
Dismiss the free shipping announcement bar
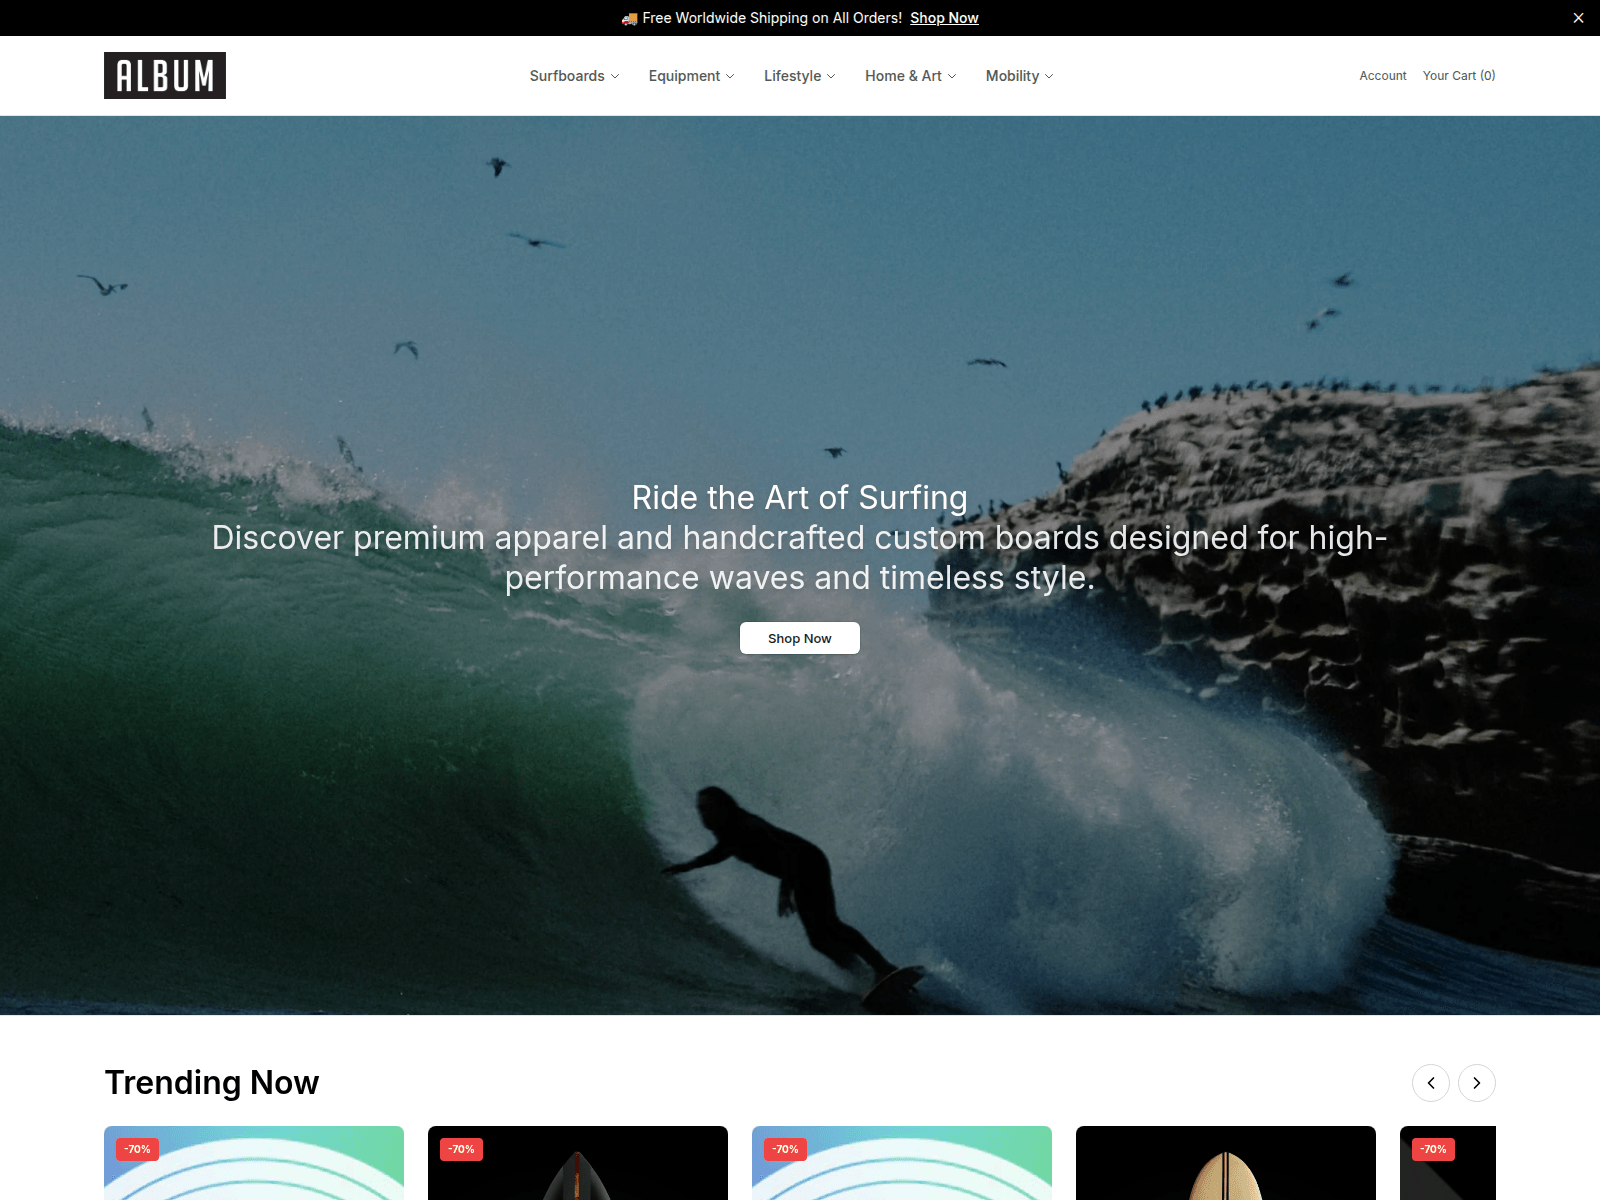point(1578,18)
